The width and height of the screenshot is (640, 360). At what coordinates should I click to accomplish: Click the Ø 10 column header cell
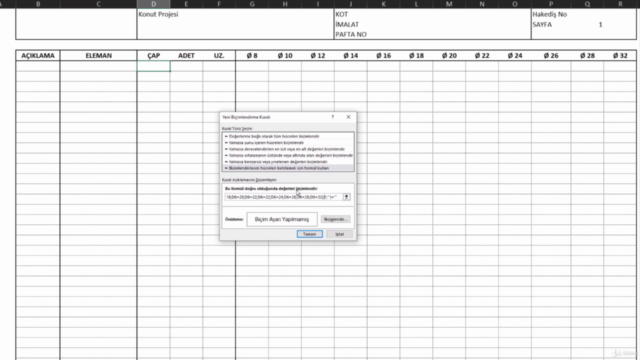coord(285,56)
